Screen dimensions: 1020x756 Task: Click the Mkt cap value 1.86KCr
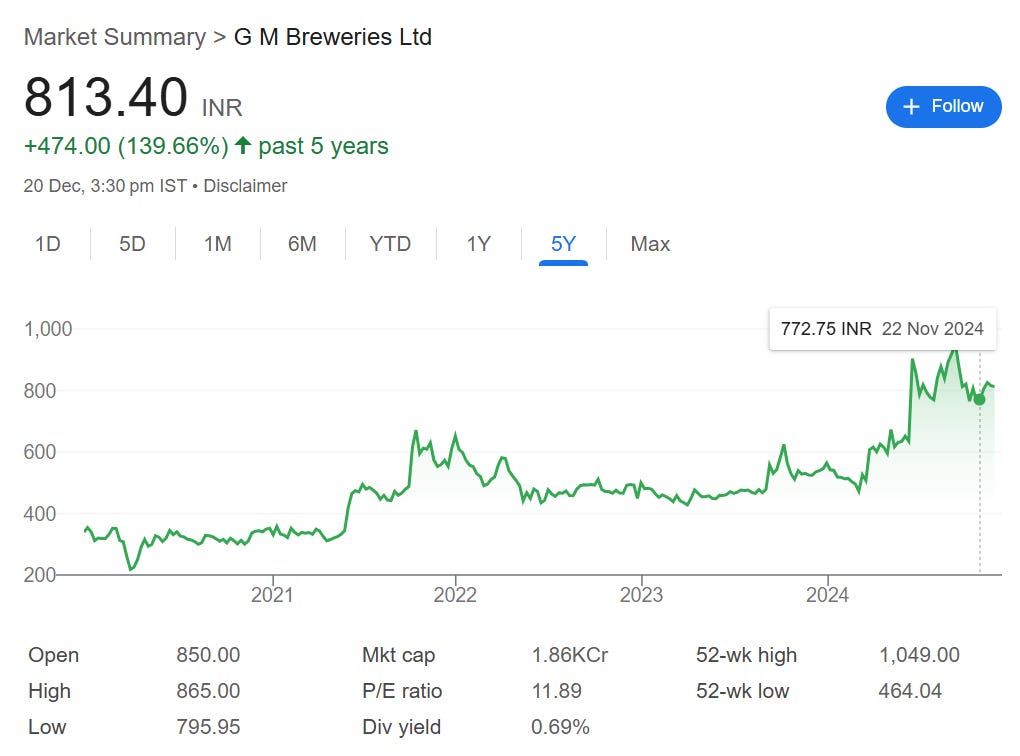tap(570, 655)
